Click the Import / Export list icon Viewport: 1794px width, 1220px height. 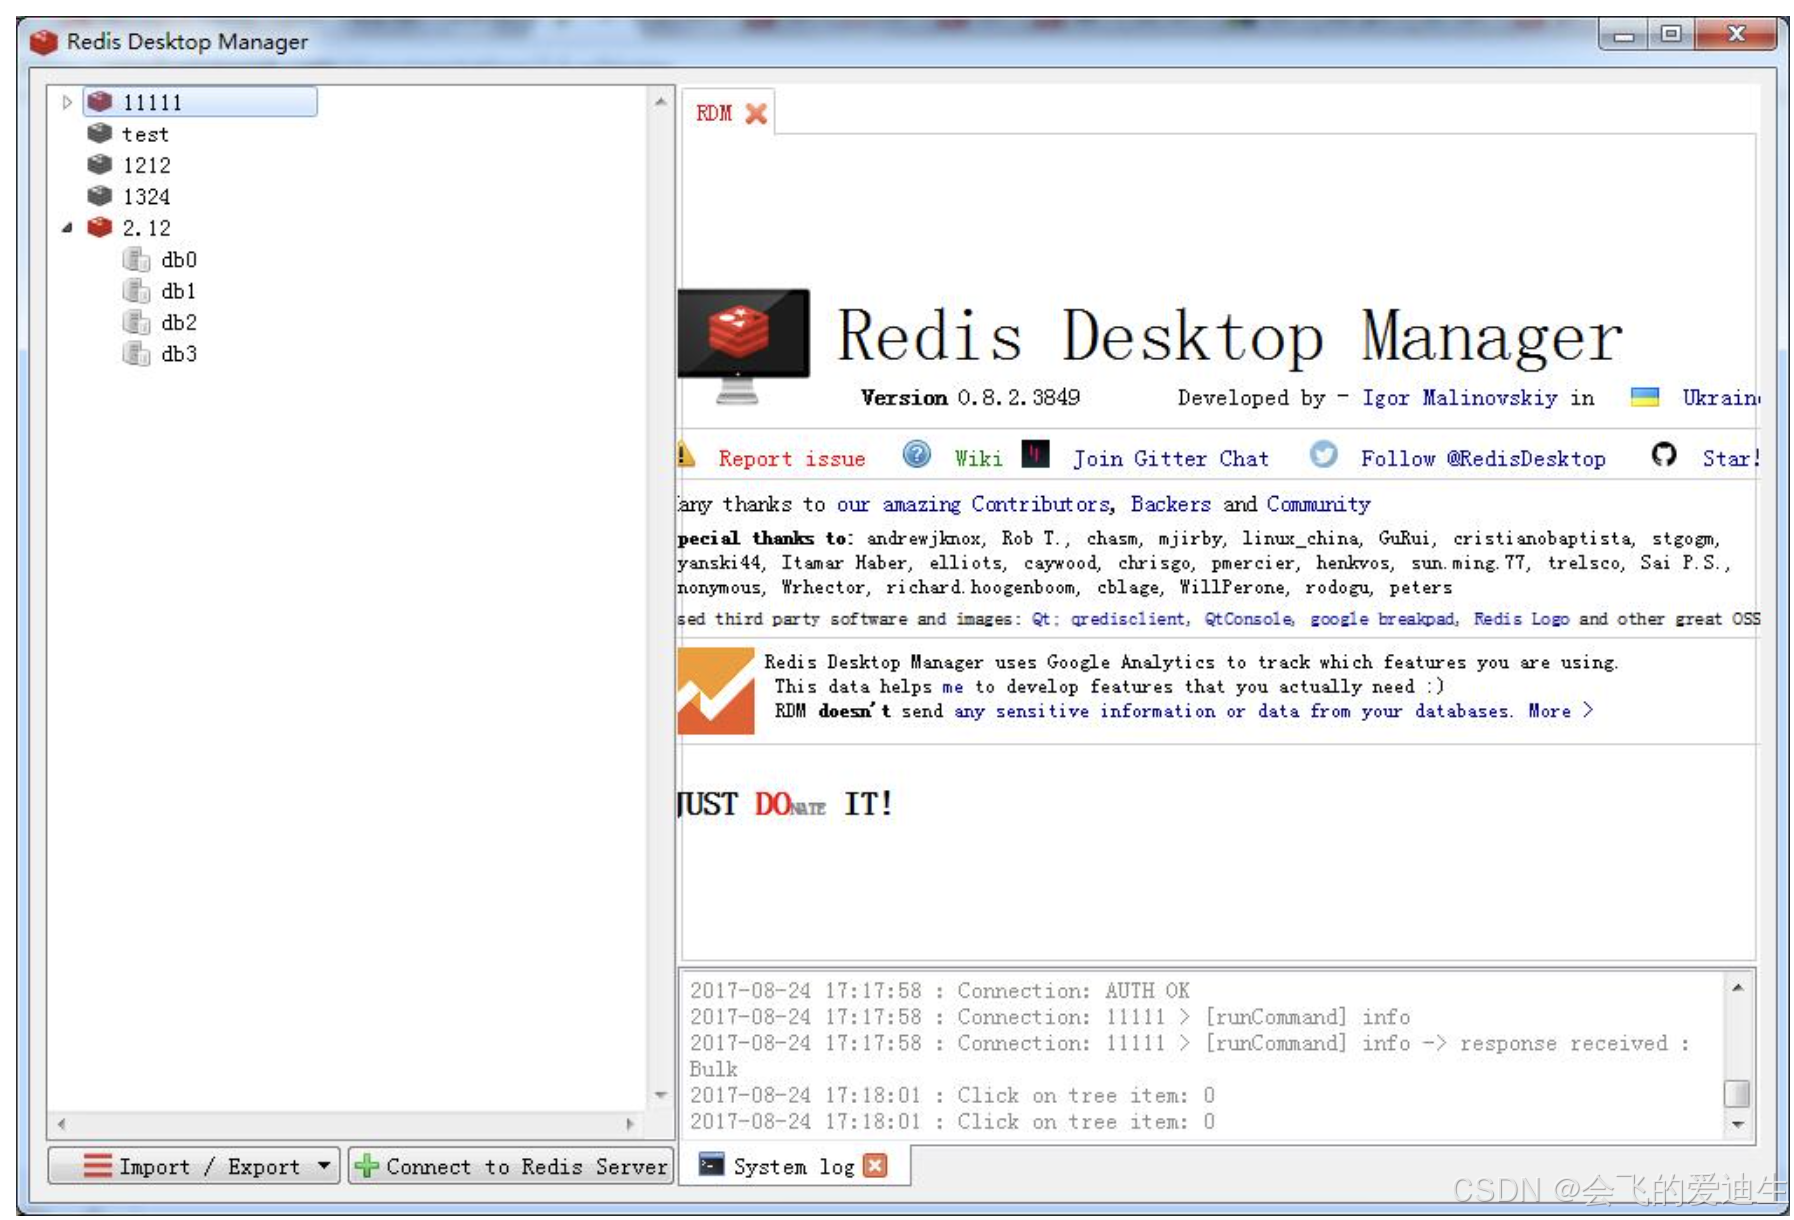(x=97, y=1166)
